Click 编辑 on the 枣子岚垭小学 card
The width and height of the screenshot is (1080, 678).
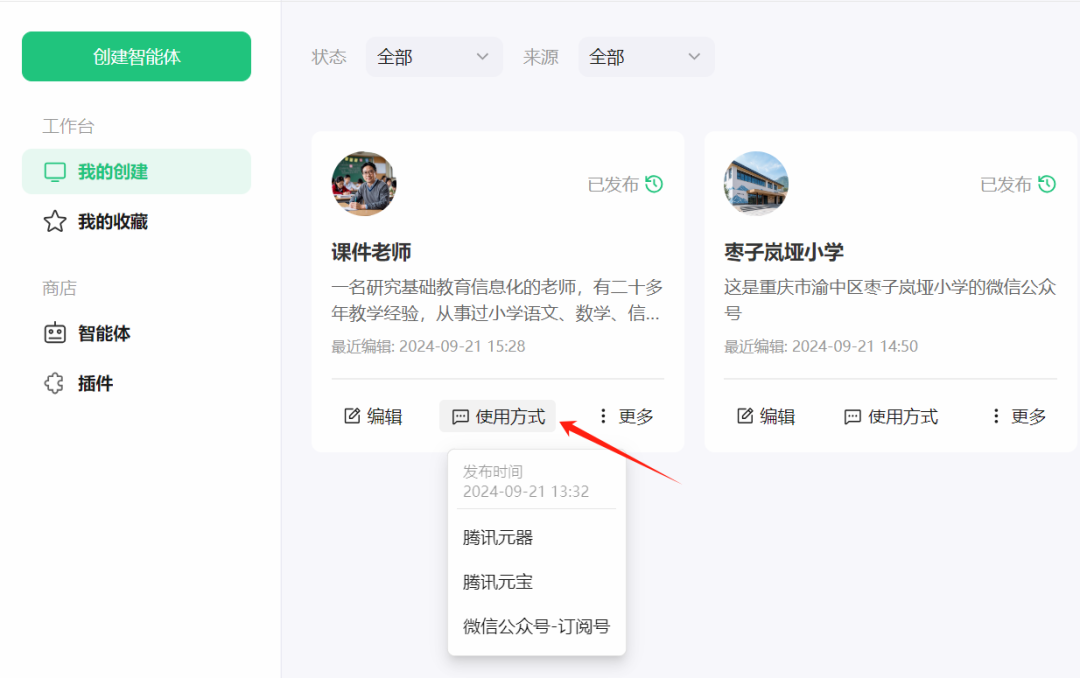pyautogui.click(x=766, y=416)
